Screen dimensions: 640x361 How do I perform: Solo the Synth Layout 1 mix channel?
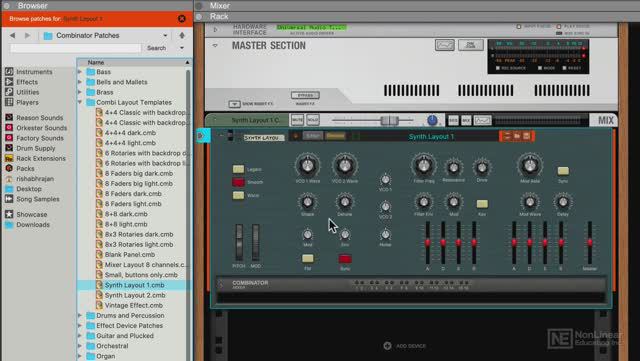pyautogui.click(x=313, y=120)
